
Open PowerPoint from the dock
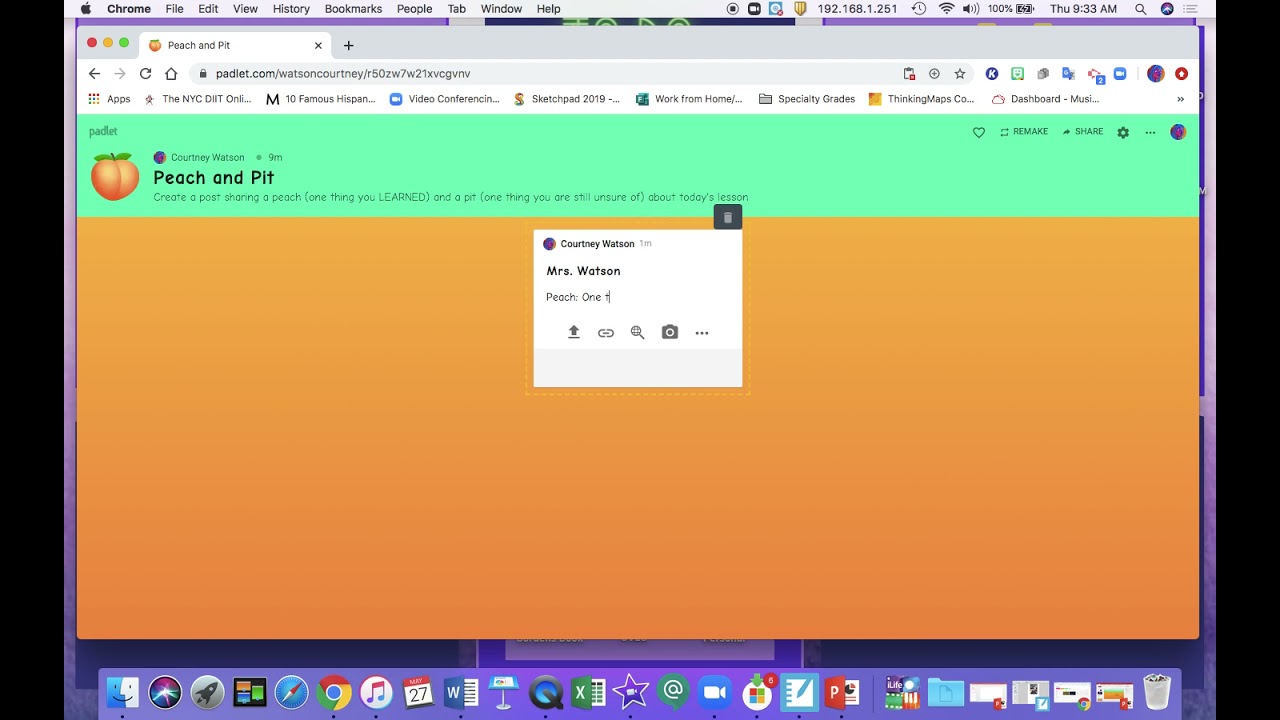click(842, 692)
